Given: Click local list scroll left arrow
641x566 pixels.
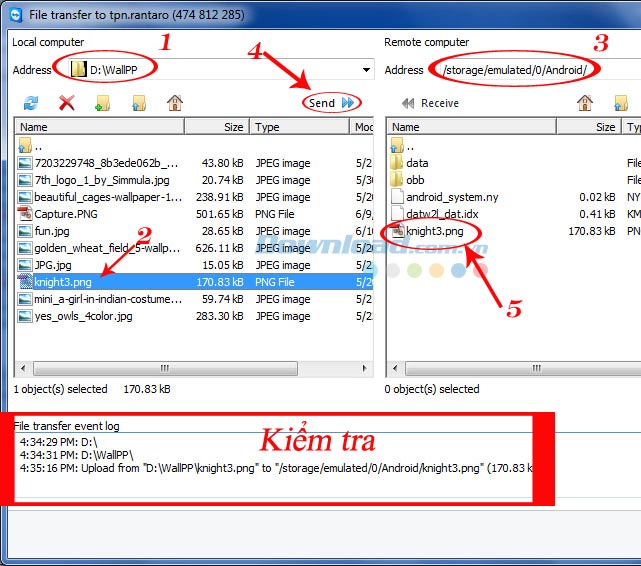Looking at the screenshot, I should point(23,368).
